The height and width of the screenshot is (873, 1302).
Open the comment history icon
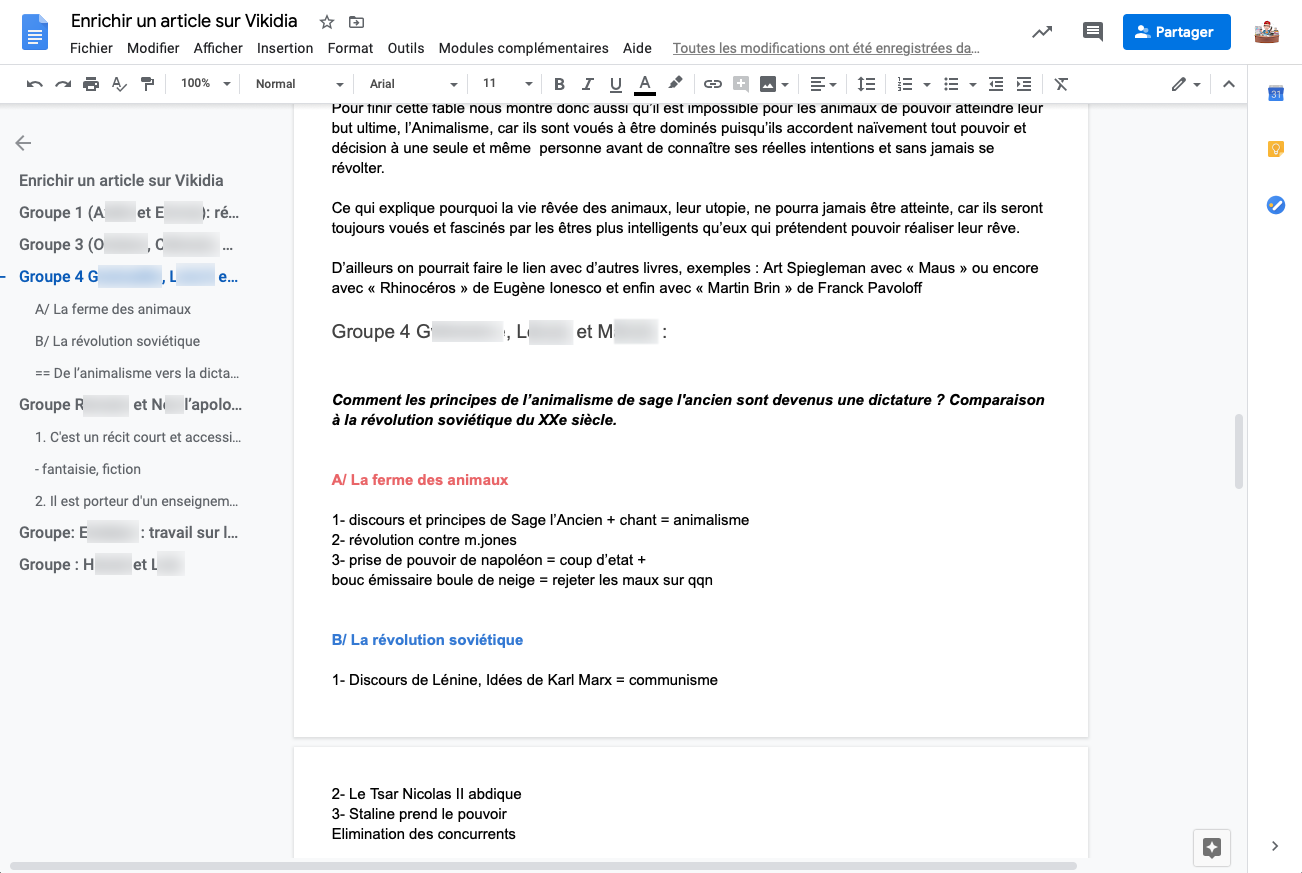point(1093,32)
